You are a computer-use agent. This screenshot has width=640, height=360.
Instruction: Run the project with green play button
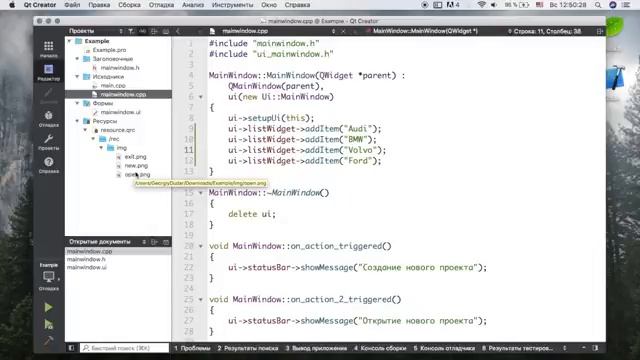[48, 307]
